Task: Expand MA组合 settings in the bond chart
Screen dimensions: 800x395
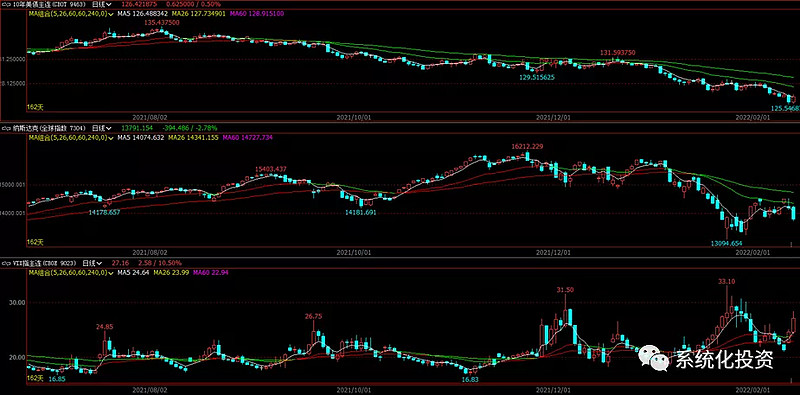Action: tap(70, 15)
